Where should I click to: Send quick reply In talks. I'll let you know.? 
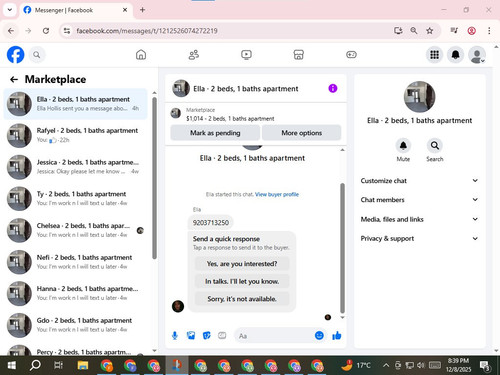click(x=242, y=281)
